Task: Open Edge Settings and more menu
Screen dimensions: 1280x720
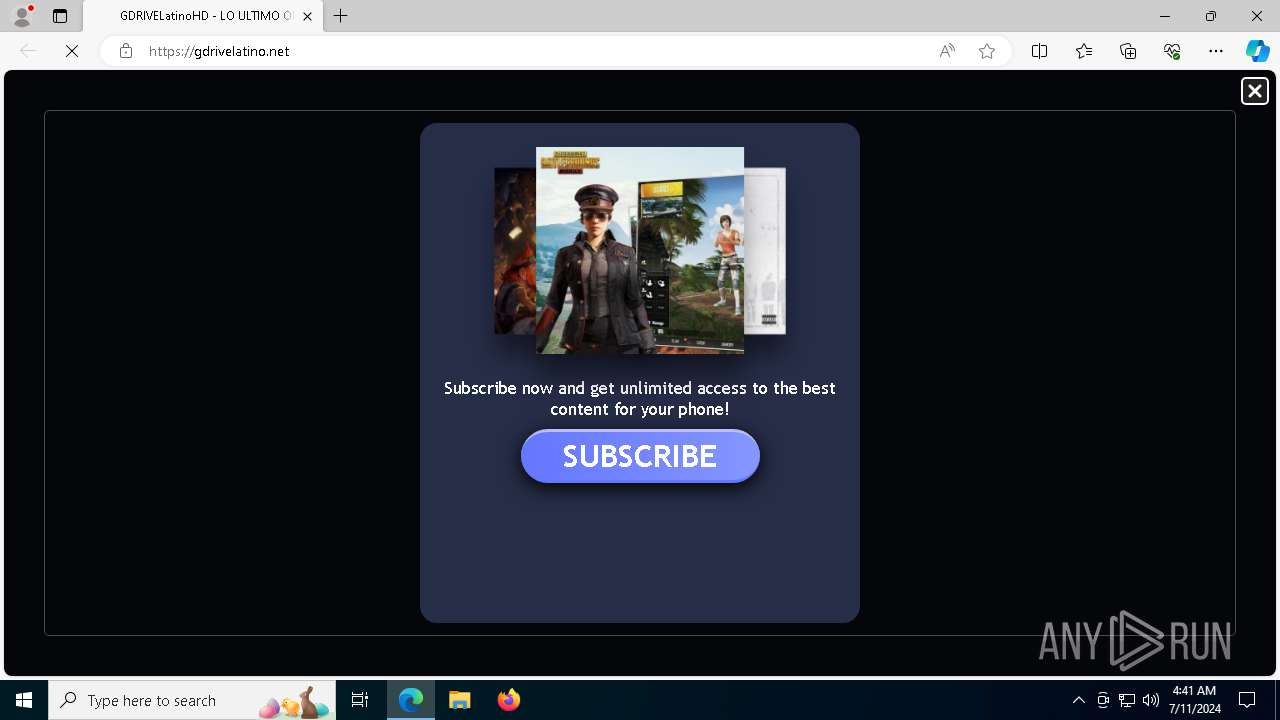Action: [1216, 51]
